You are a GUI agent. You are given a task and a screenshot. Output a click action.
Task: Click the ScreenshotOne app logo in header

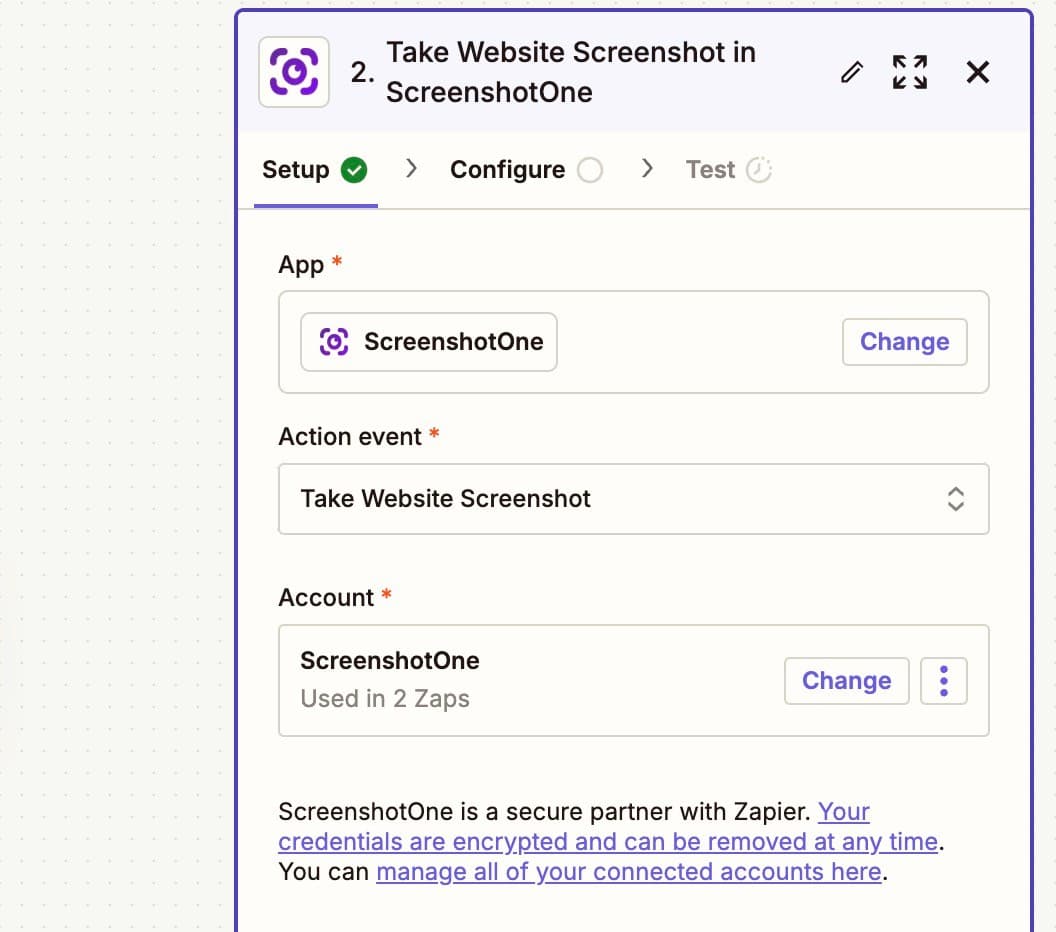[294, 72]
